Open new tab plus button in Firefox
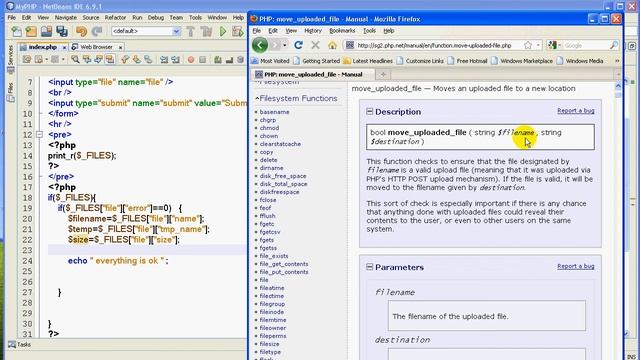The height and width of the screenshot is (360, 640). [x=383, y=74]
